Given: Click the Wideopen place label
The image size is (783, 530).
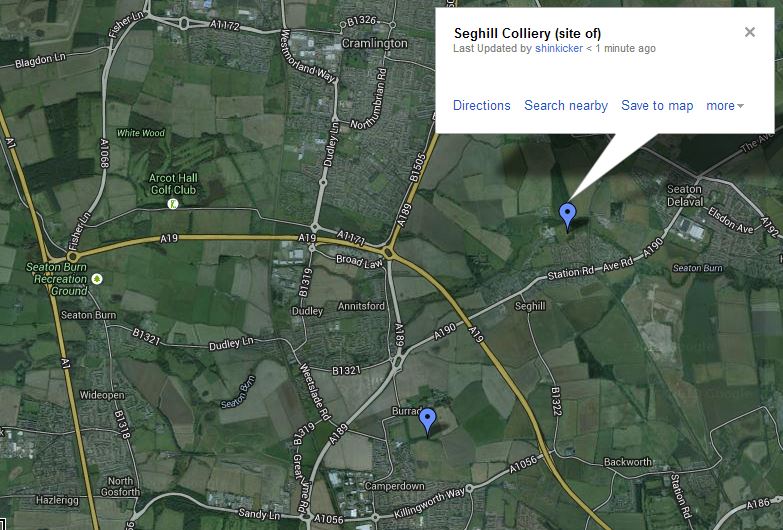Looking at the screenshot, I should (101, 395).
